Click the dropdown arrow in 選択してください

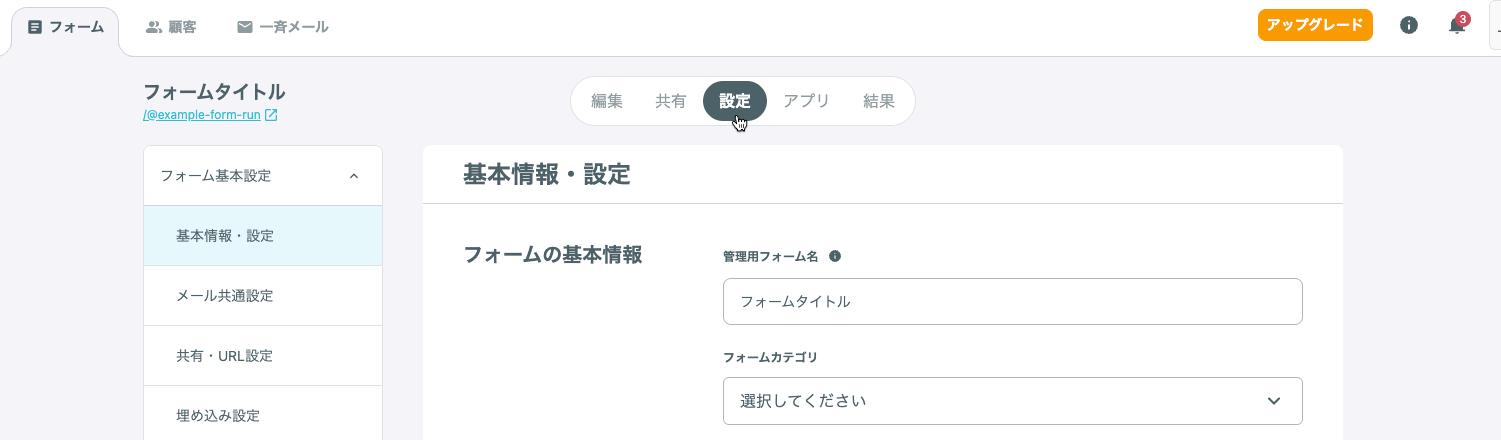point(1274,401)
